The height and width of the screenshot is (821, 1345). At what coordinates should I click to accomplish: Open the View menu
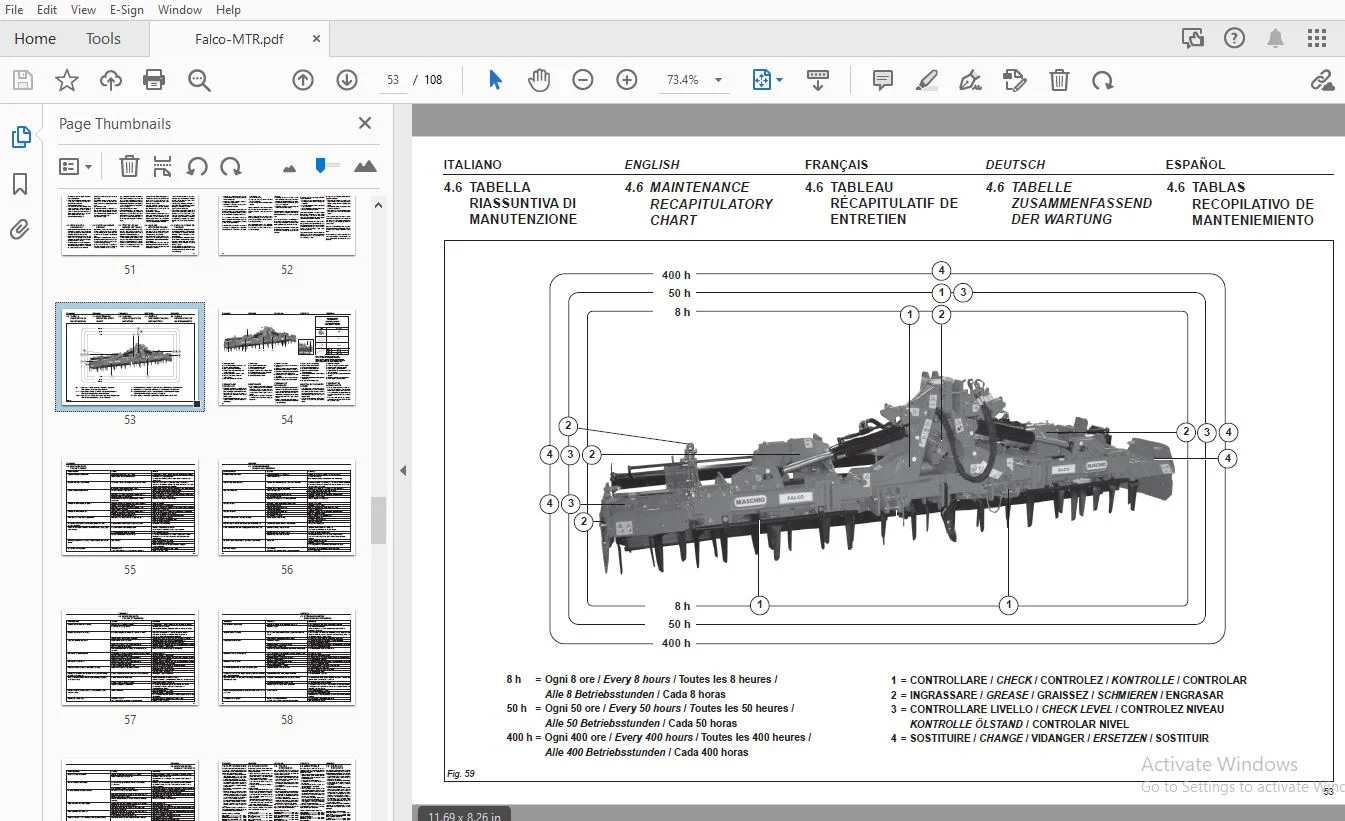point(83,10)
